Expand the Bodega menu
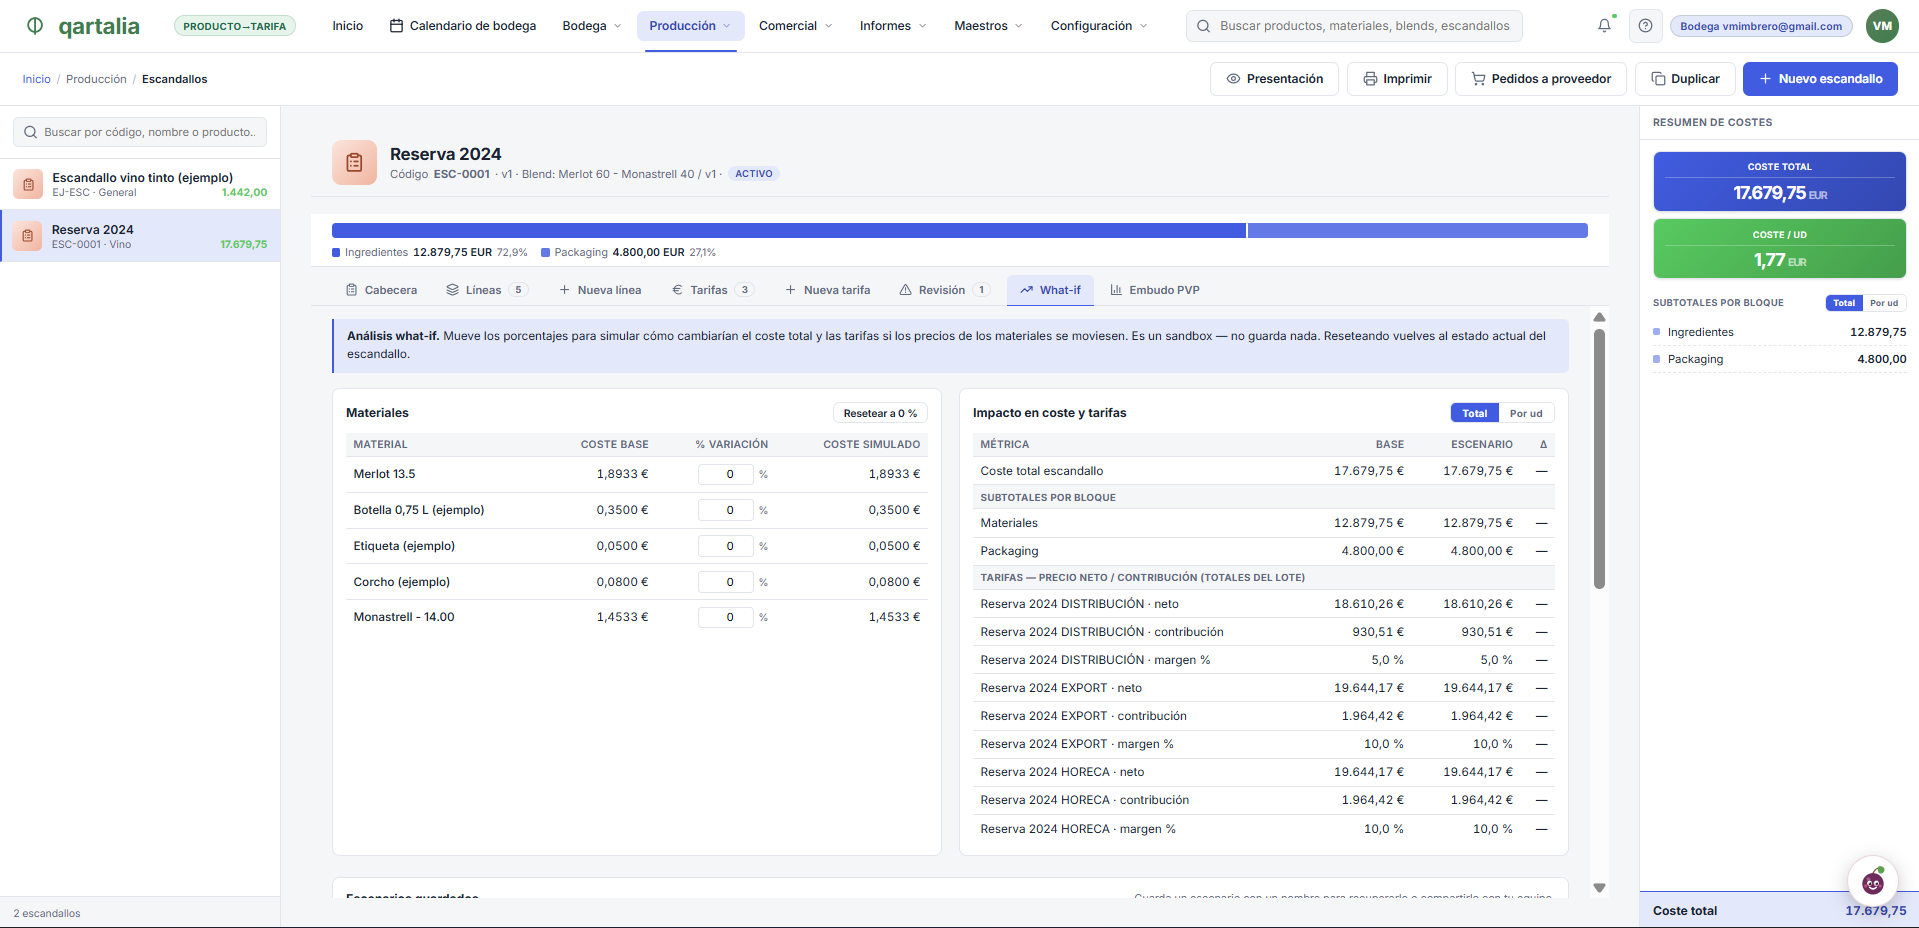 pyautogui.click(x=592, y=26)
